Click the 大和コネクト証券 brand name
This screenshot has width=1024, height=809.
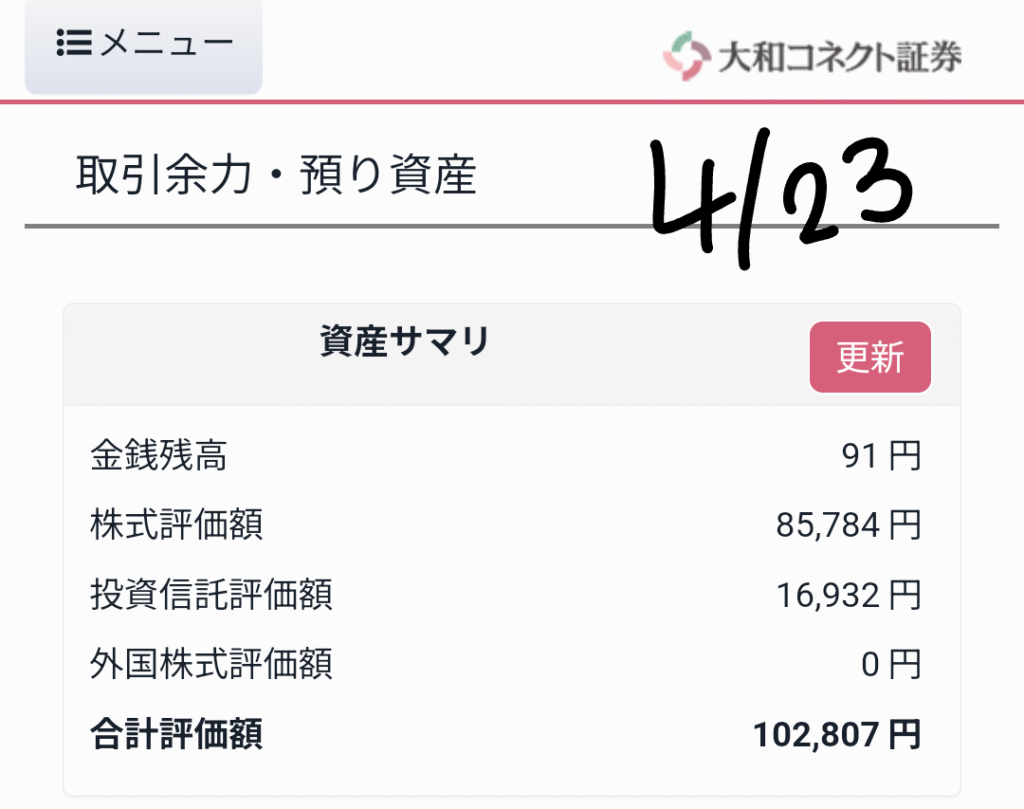click(x=840, y=57)
